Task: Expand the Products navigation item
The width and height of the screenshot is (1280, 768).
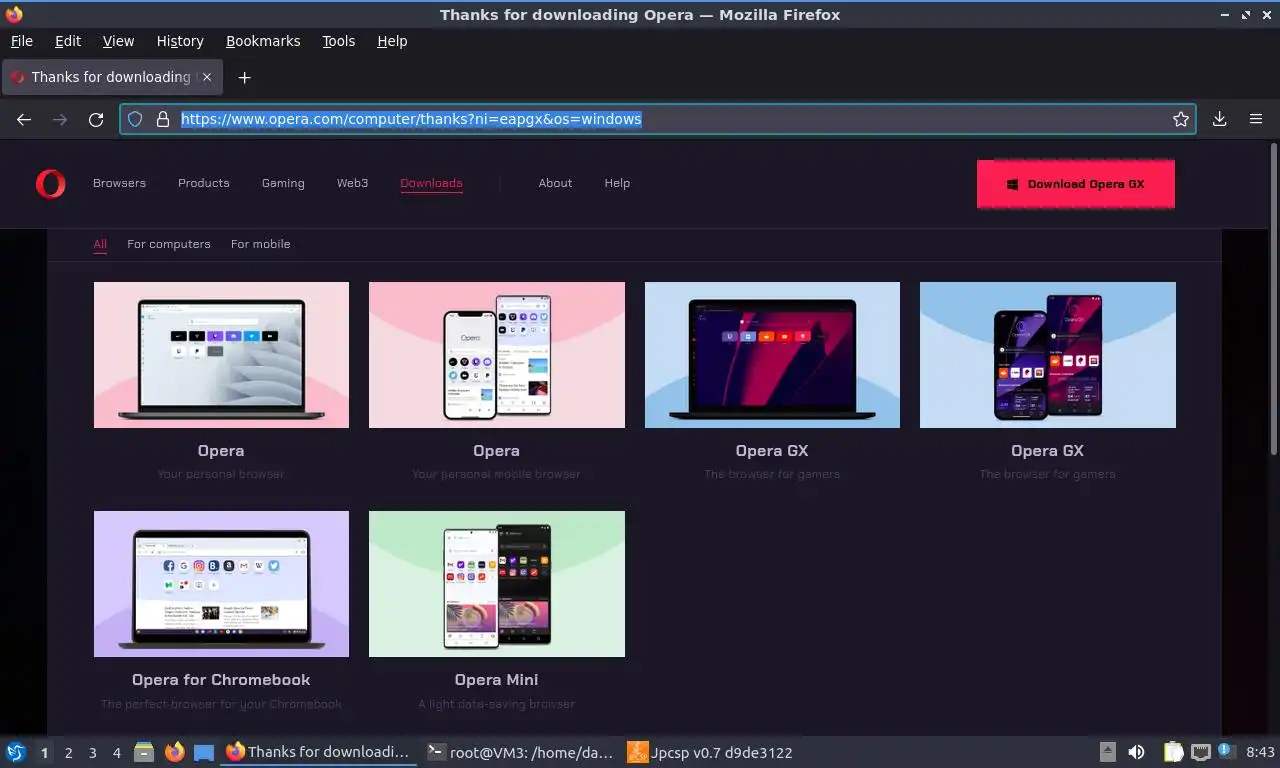Action: [x=204, y=183]
